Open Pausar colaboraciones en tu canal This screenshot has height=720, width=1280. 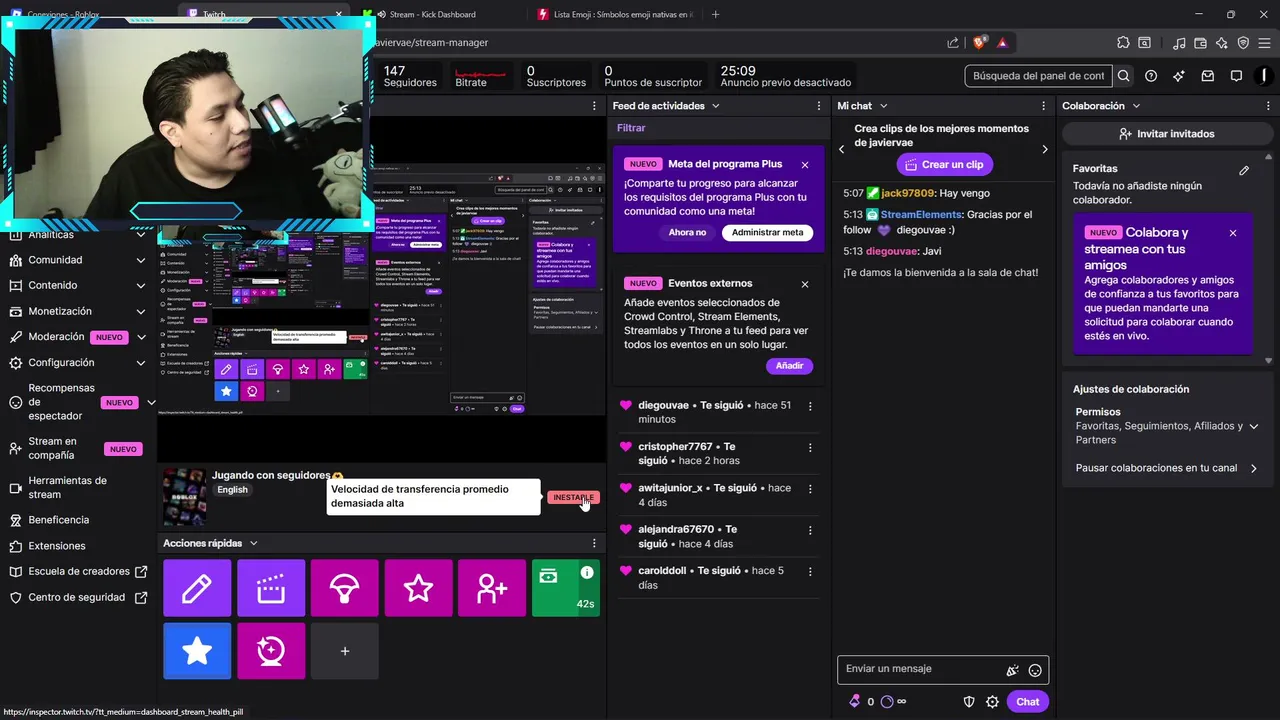1166,468
